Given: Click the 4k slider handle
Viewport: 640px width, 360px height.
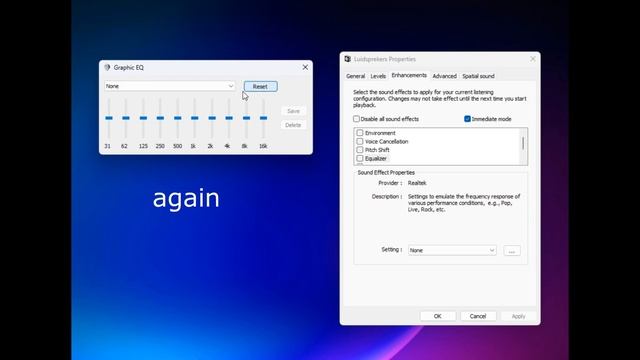Looking at the screenshot, I should click(229, 118).
